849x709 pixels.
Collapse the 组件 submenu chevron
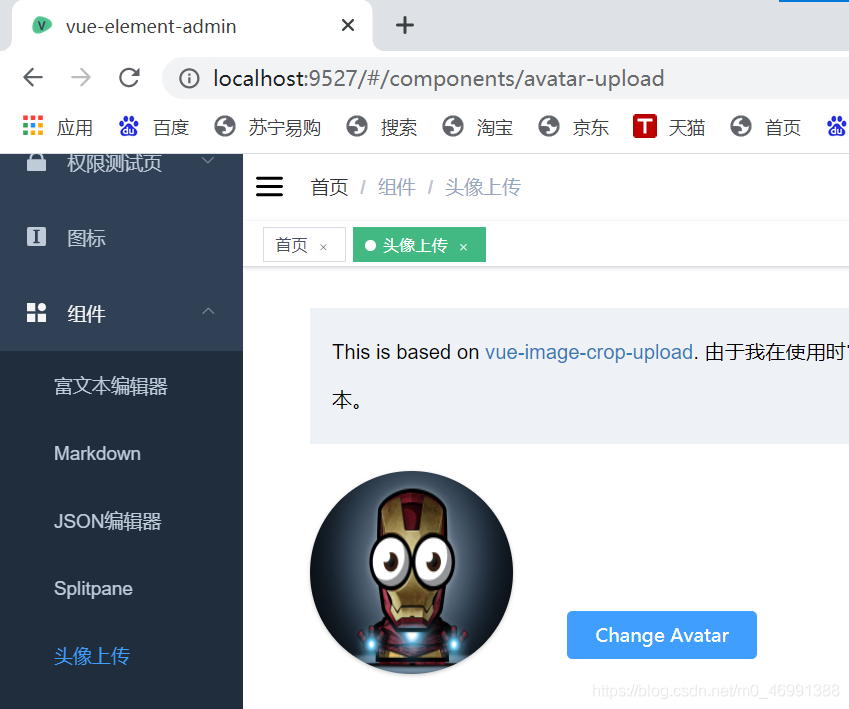point(208,313)
